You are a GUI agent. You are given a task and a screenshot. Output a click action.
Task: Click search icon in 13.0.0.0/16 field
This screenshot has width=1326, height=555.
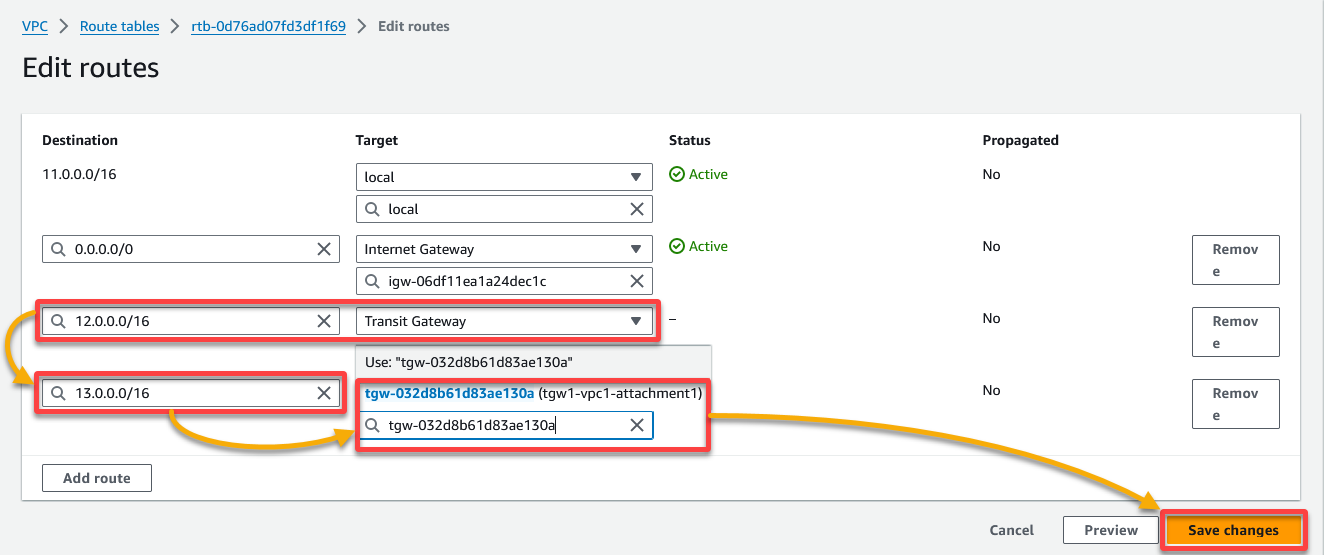(58, 393)
